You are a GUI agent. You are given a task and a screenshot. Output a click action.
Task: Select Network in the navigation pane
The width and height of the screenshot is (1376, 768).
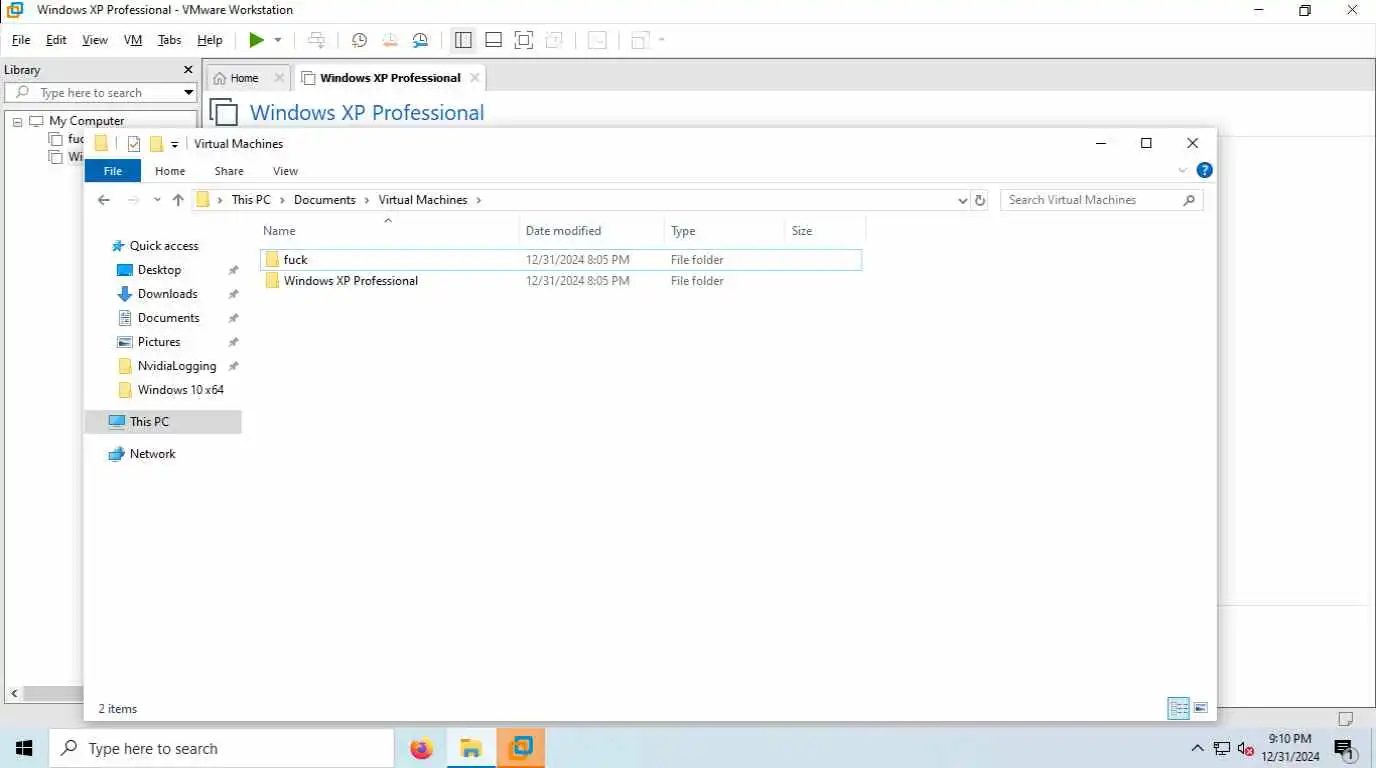[152, 454]
